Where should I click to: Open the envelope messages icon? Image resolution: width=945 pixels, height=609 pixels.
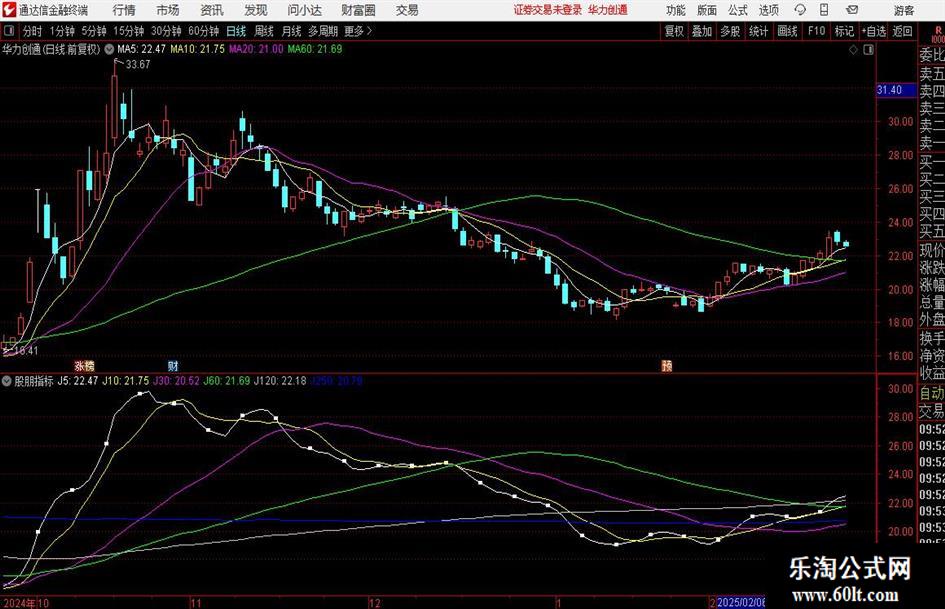click(852, 10)
